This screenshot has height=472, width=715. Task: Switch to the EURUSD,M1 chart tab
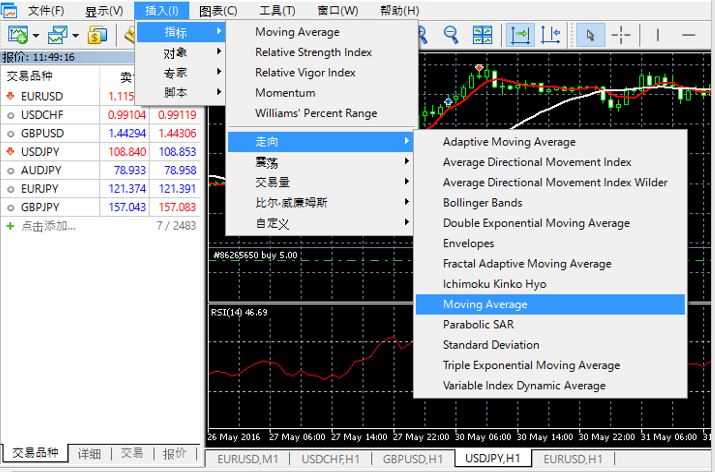click(x=249, y=458)
